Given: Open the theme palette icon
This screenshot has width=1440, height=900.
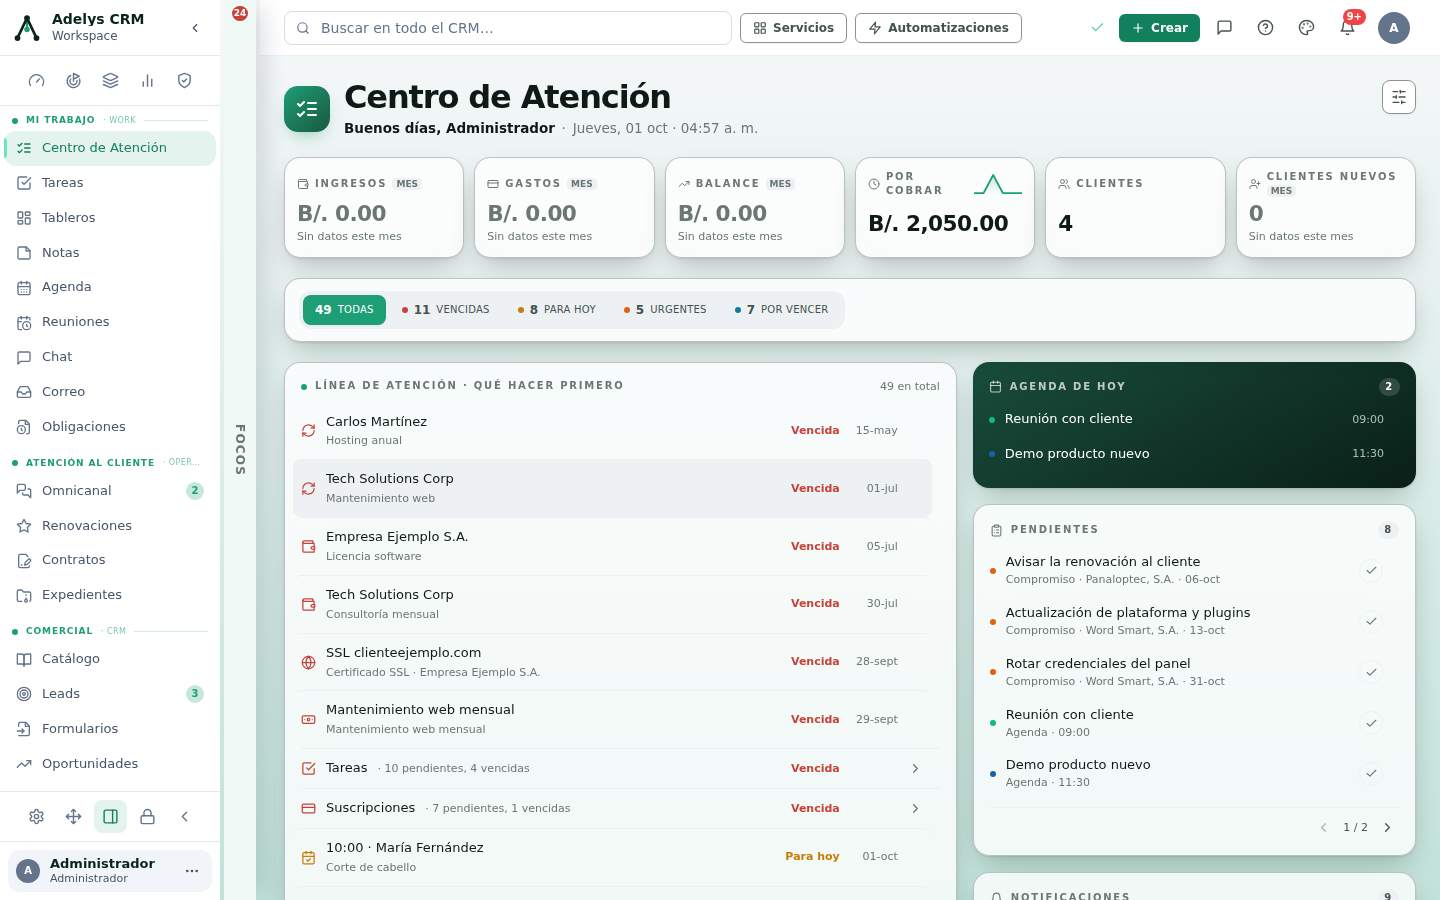Looking at the screenshot, I should point(1306,28).
